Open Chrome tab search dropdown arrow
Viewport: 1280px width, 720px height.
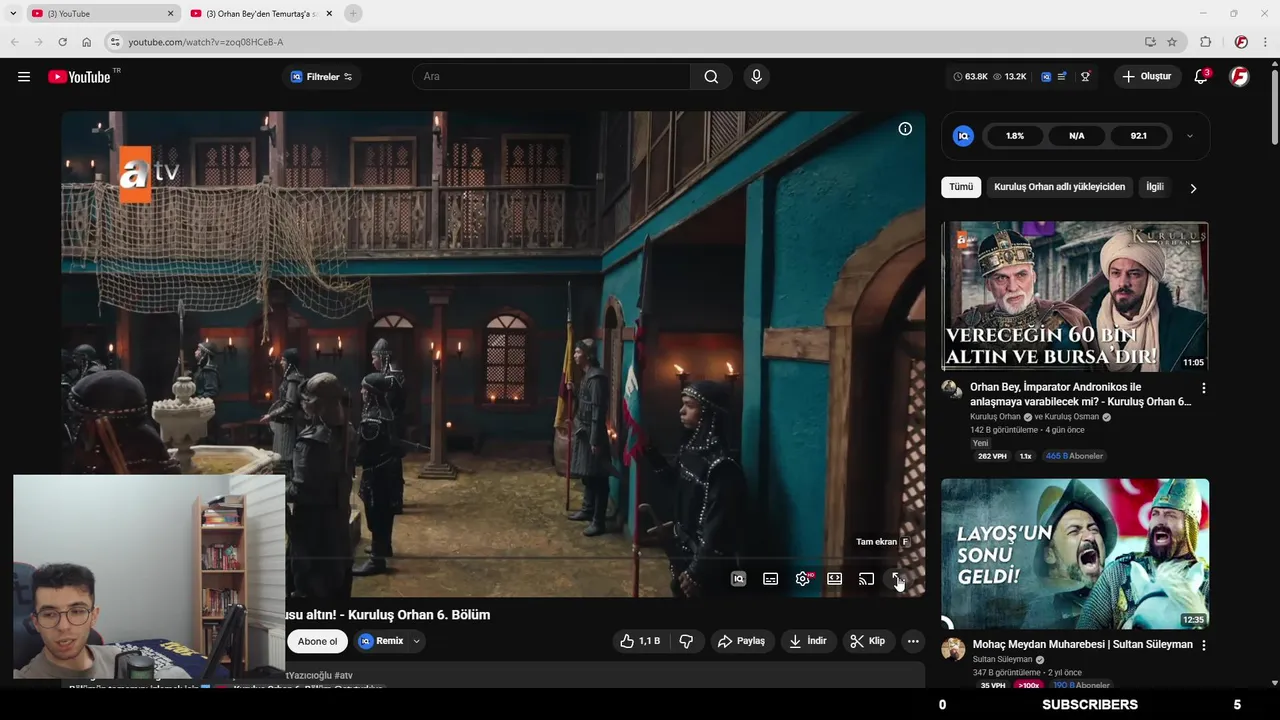point(12,13)
